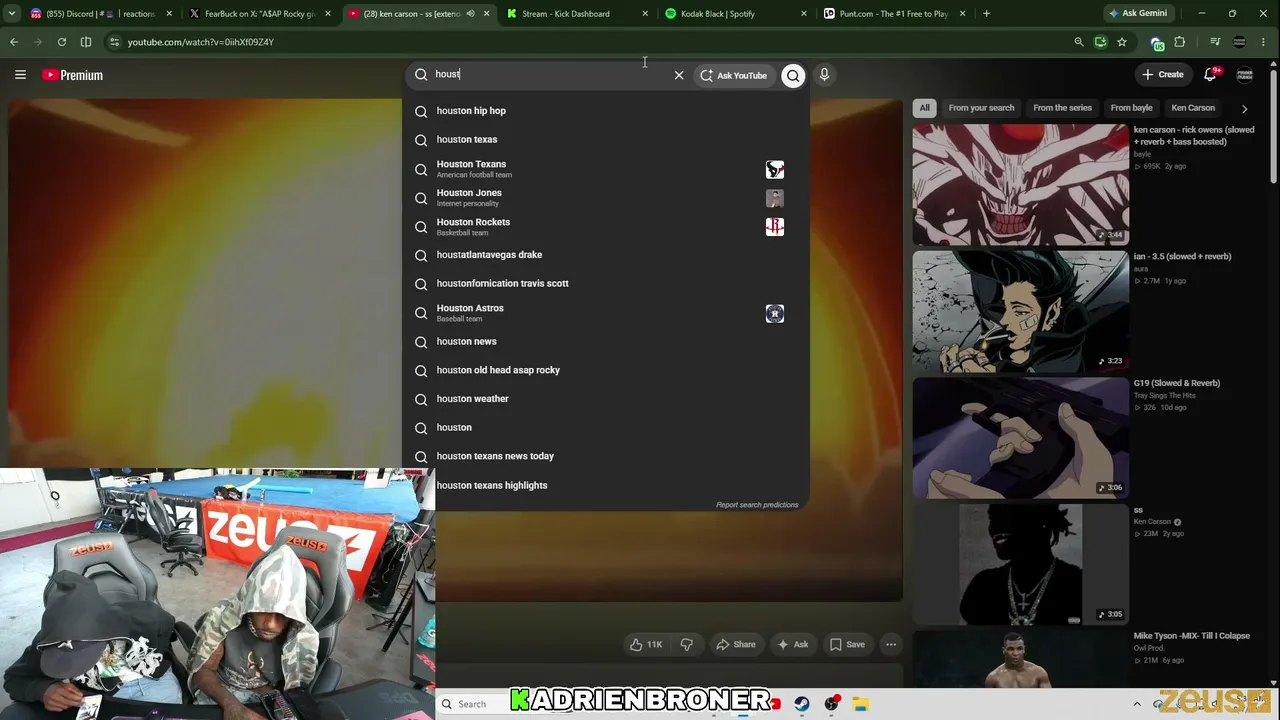Open Ask Gemini in Chrome

coord(1138,14)
